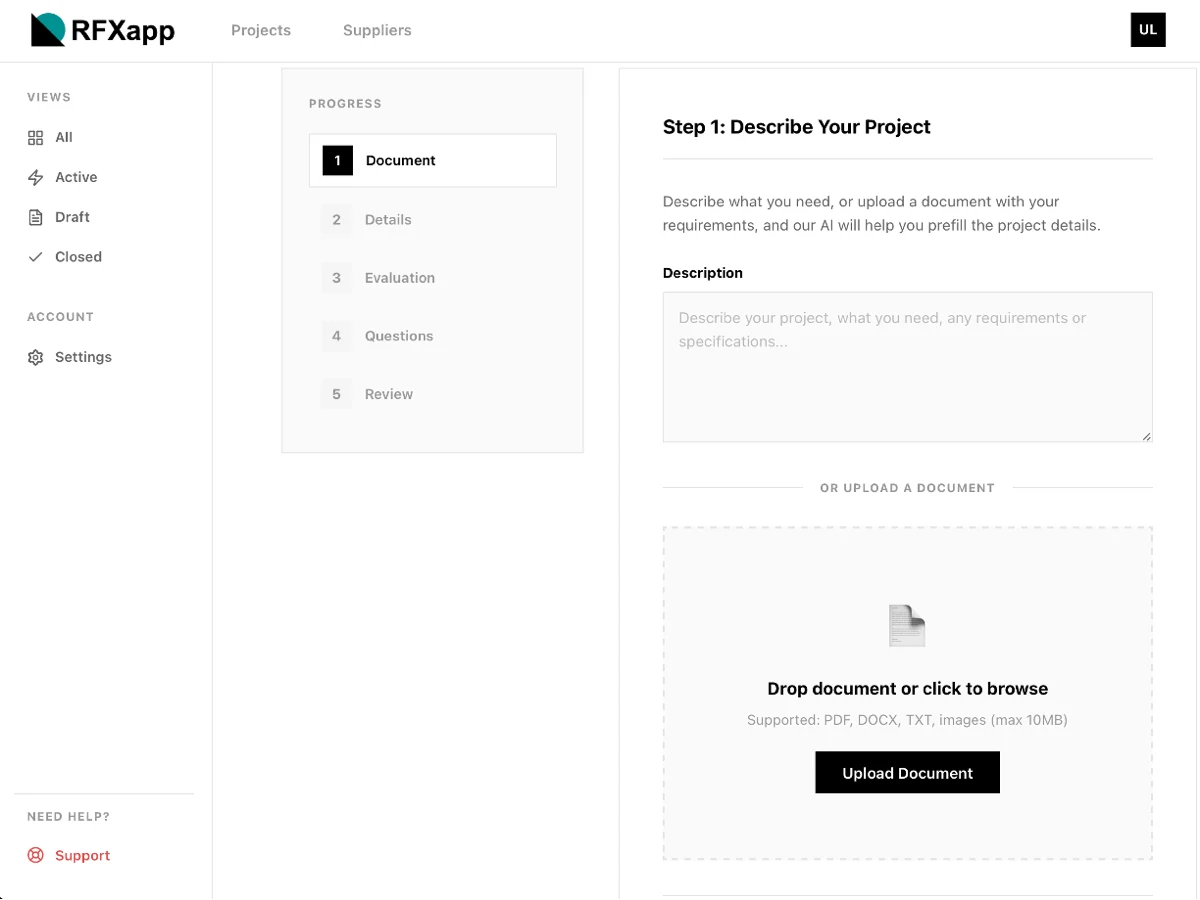Screen dimensions: 1200x900
Task: Click the NEED HELP? label
Action: [68, 817]
